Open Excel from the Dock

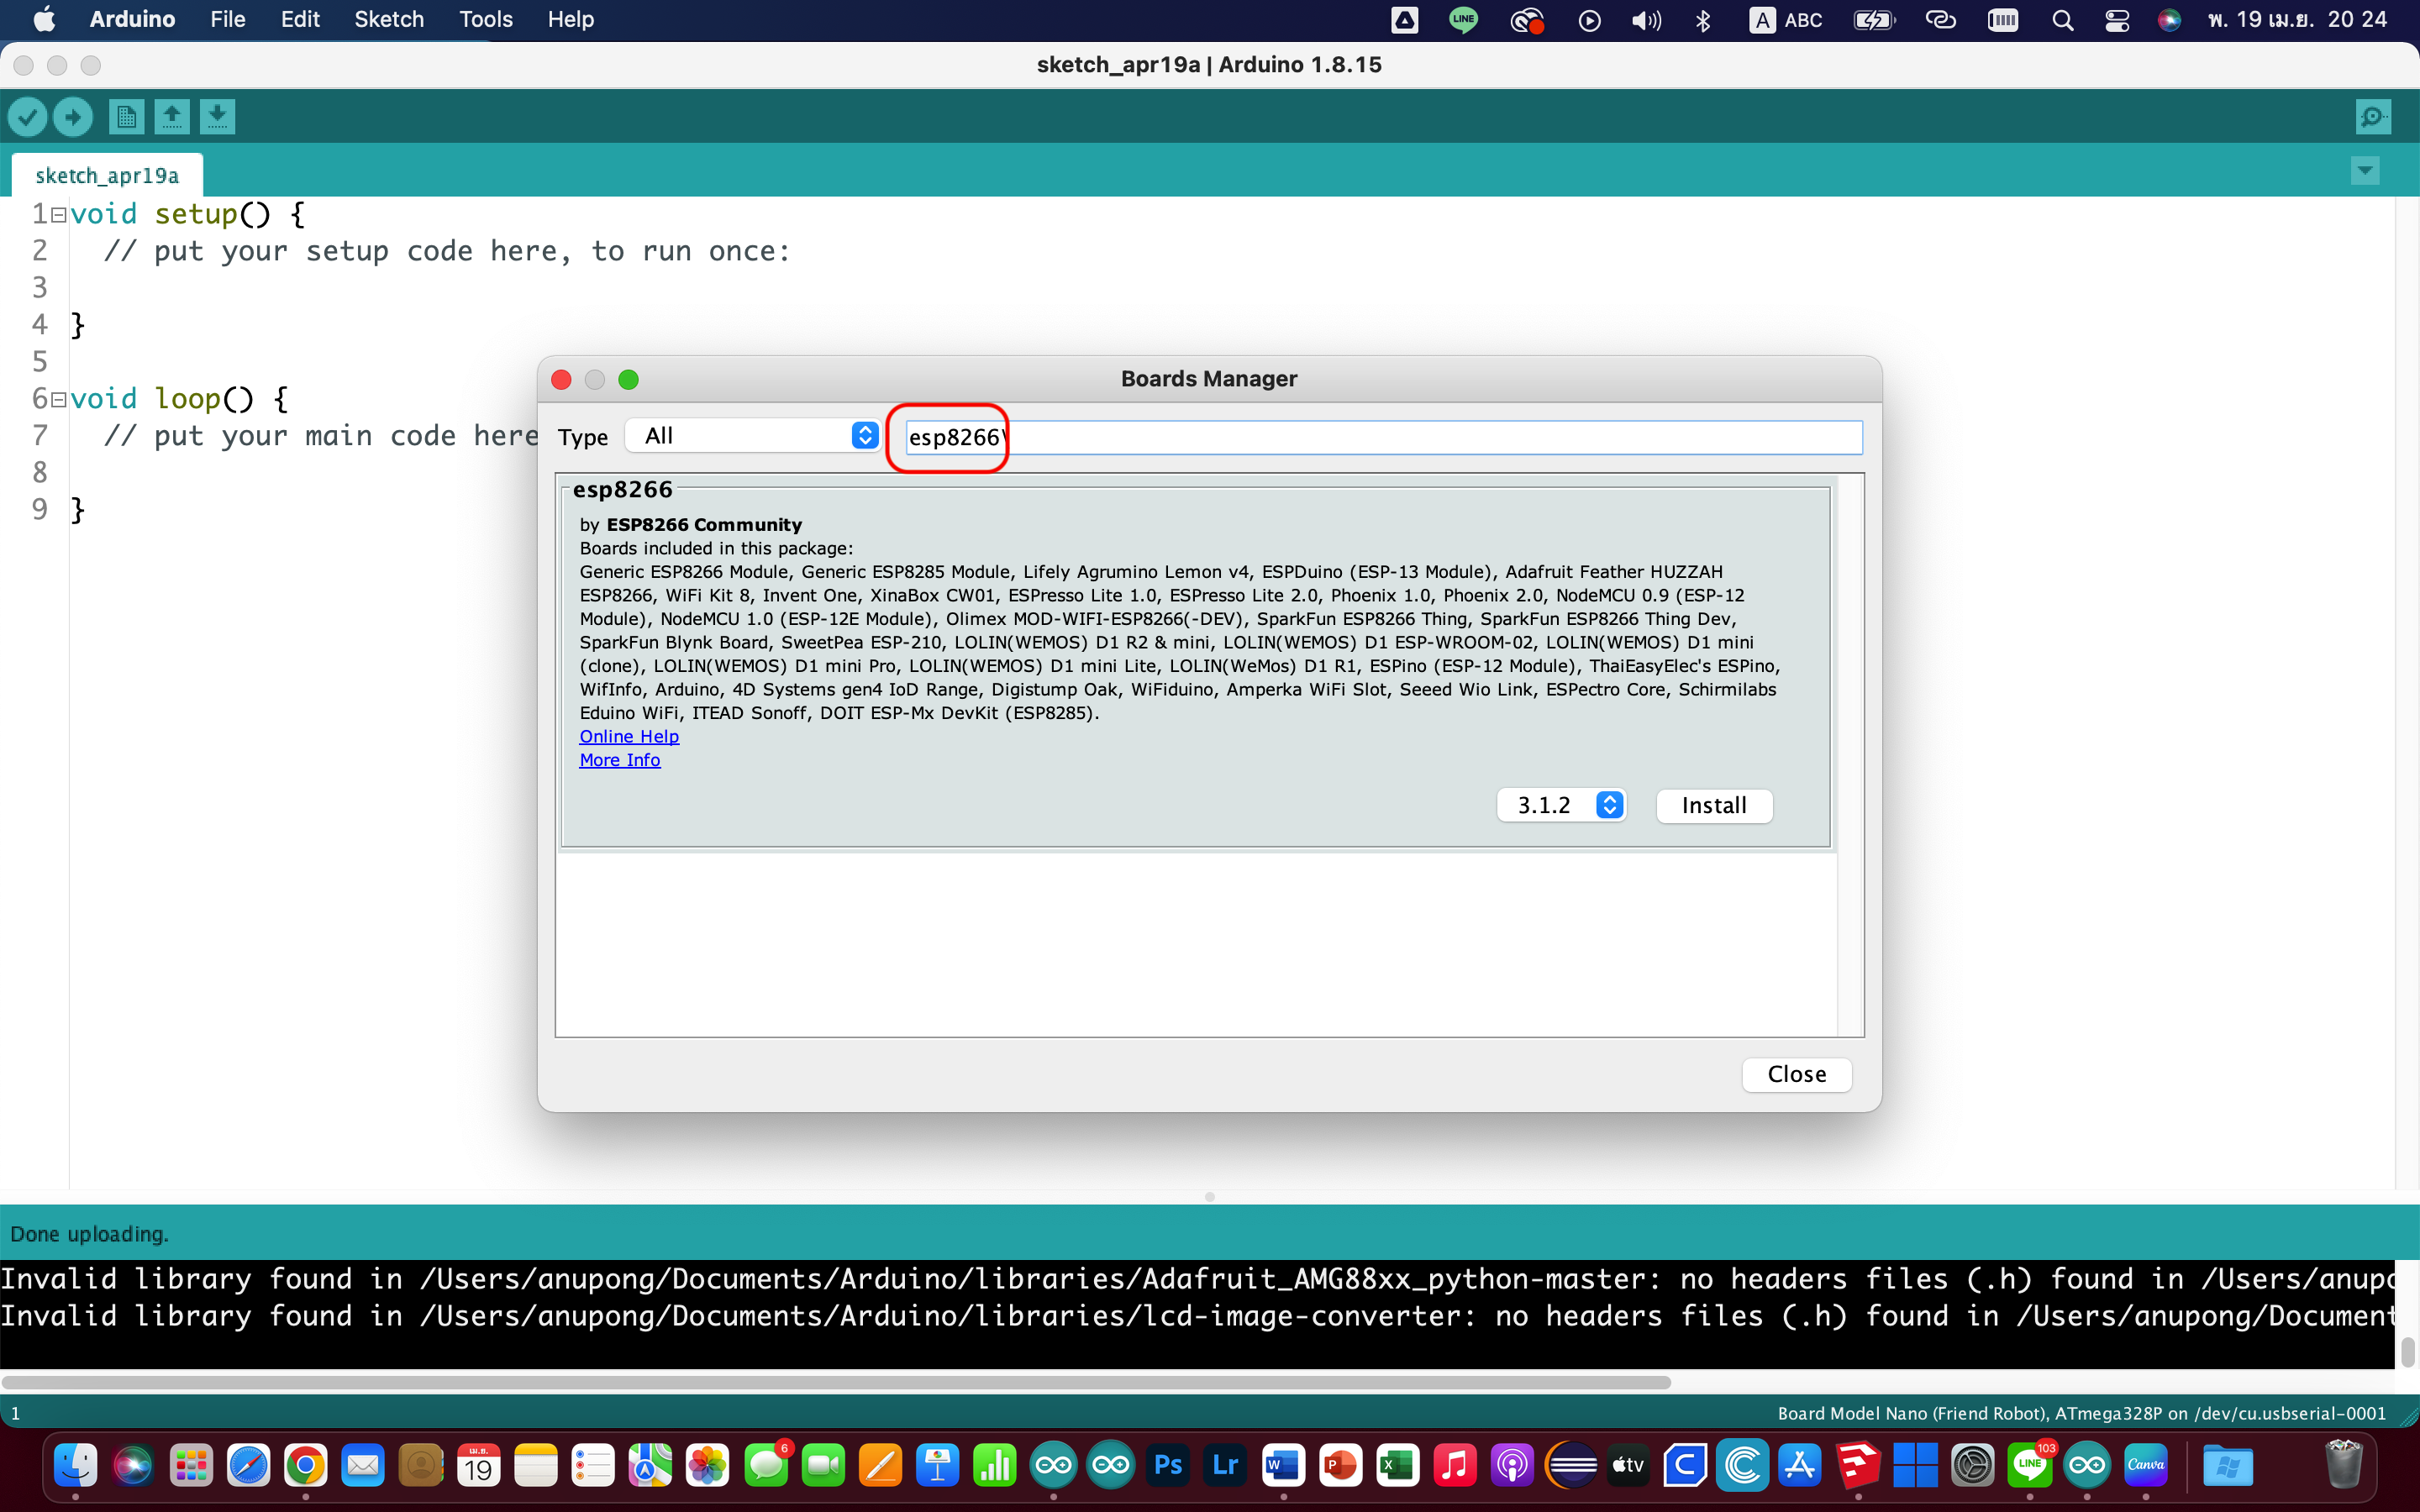click(x=1398, y=1466)
